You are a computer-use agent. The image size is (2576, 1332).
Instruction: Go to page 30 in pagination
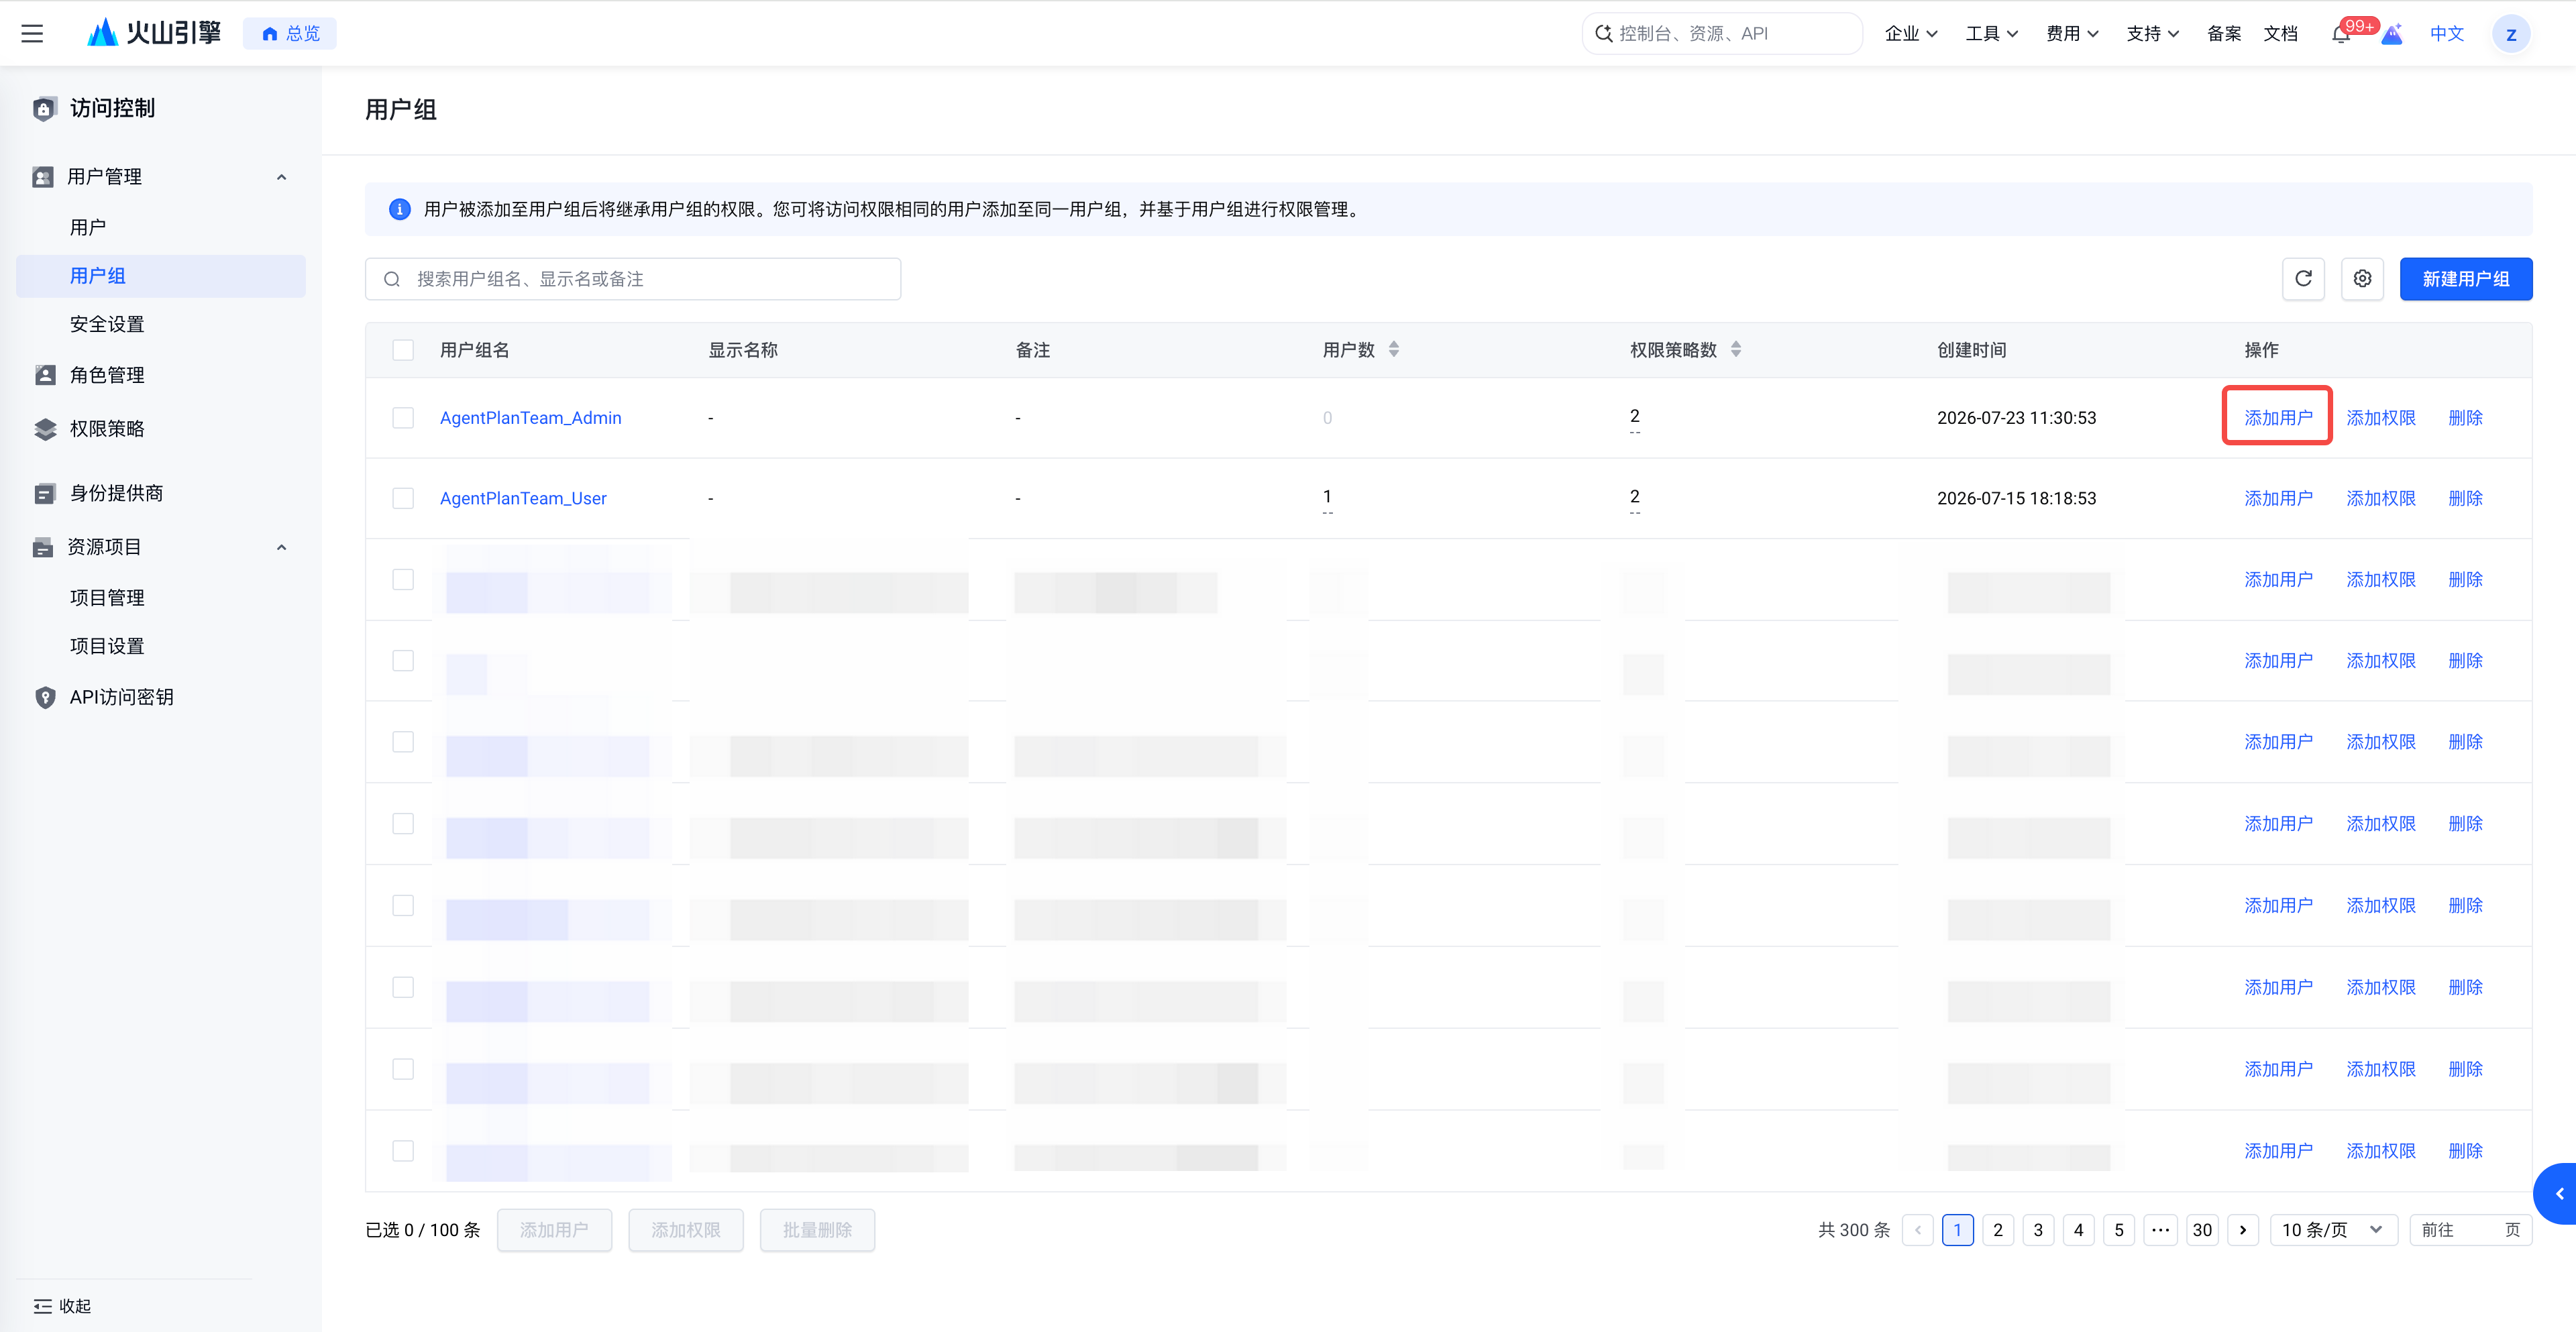click(2202, 1230)
